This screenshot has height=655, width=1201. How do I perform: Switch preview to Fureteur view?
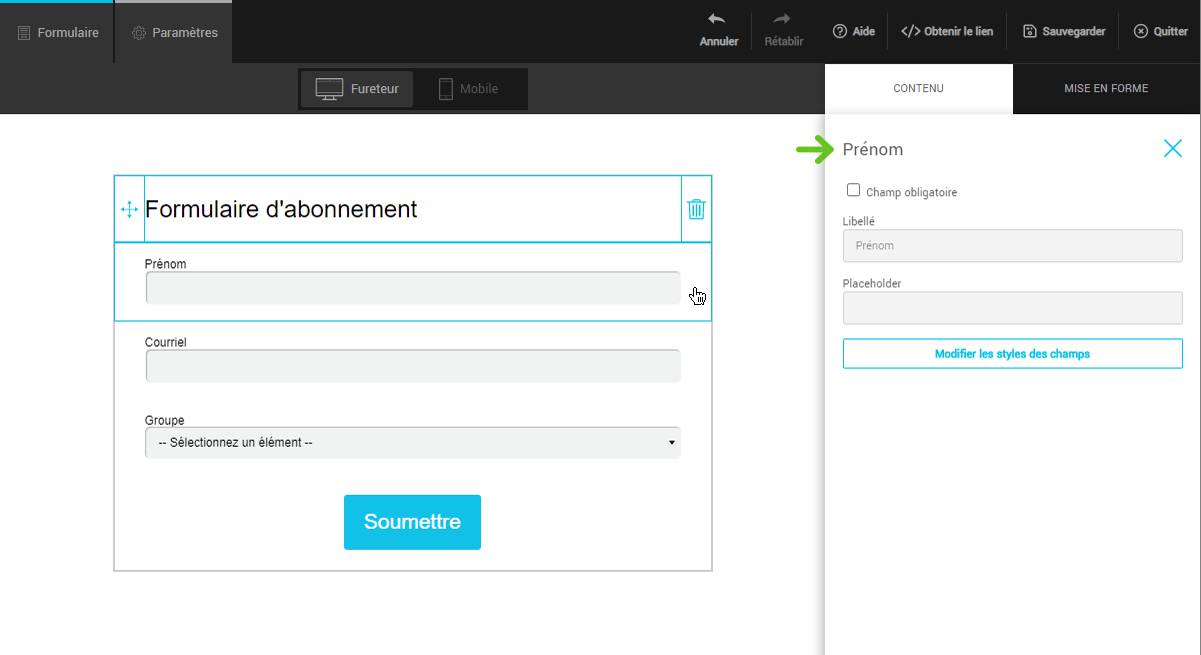357,89
